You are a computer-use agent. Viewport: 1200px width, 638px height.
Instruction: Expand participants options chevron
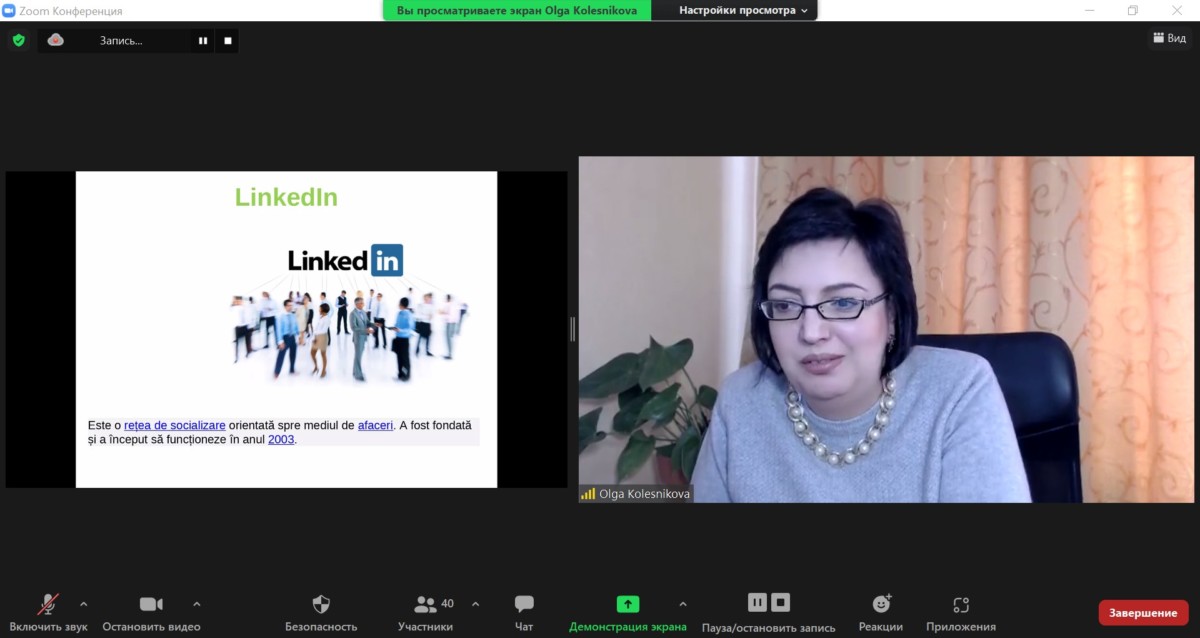coord(475,604)
